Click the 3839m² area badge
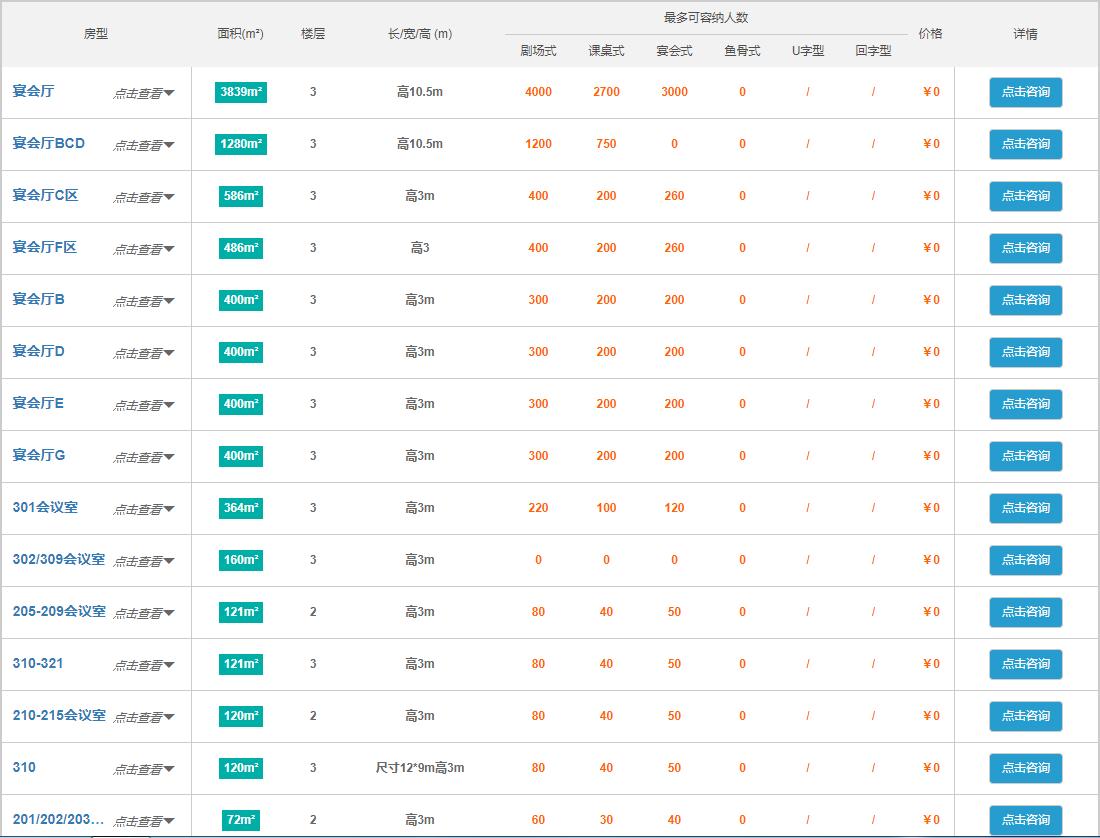The width and height of the screenshot is (1100, 838). (x=241, y=92)
